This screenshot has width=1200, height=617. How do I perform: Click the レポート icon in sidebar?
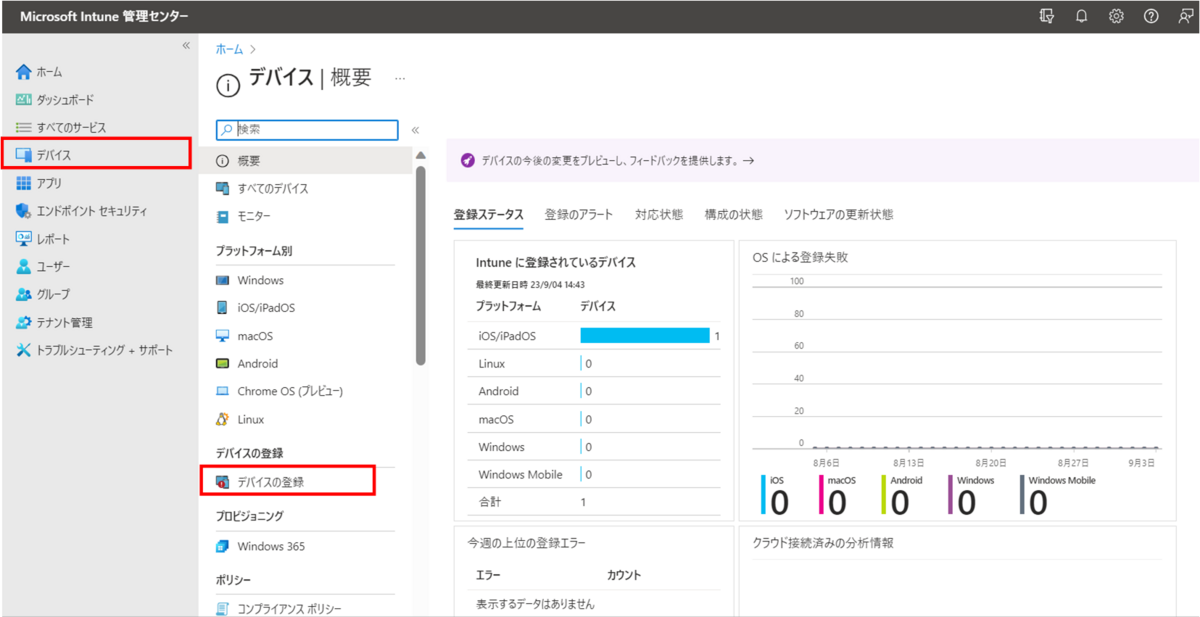[x=24, y=239]
